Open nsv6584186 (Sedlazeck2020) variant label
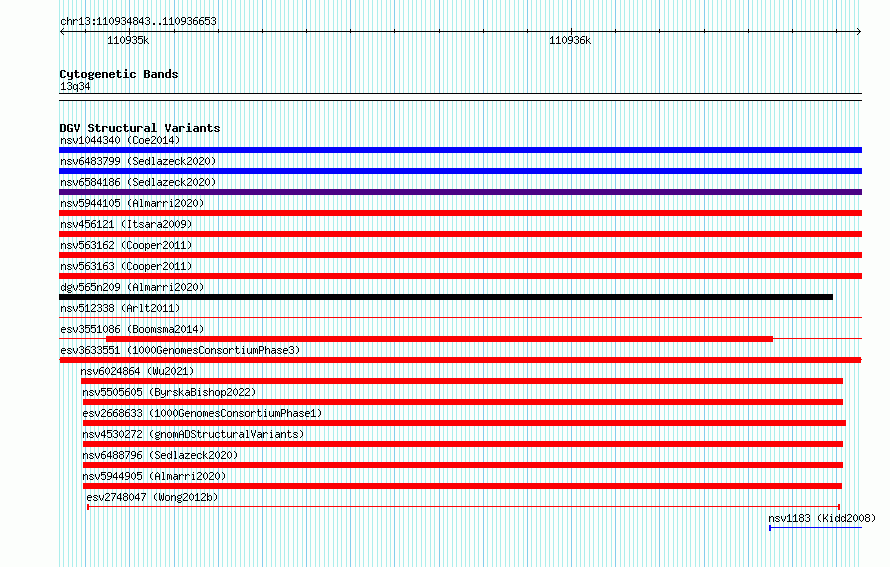The image size is (890, 567). [x=138, y=182]
